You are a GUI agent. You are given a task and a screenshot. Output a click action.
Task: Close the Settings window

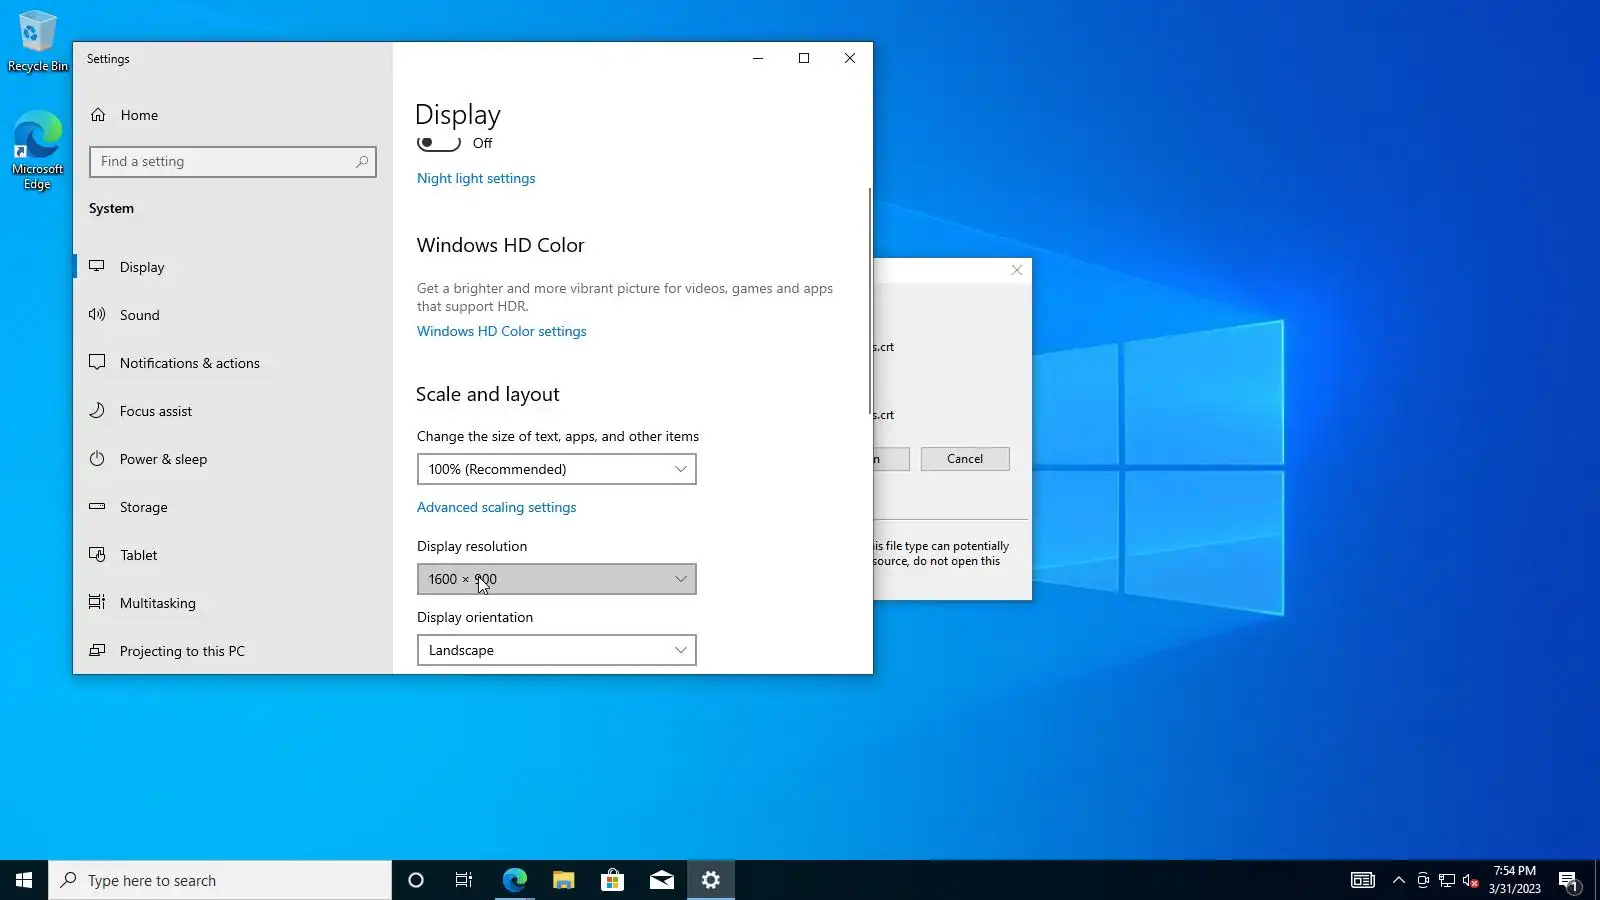850,58
